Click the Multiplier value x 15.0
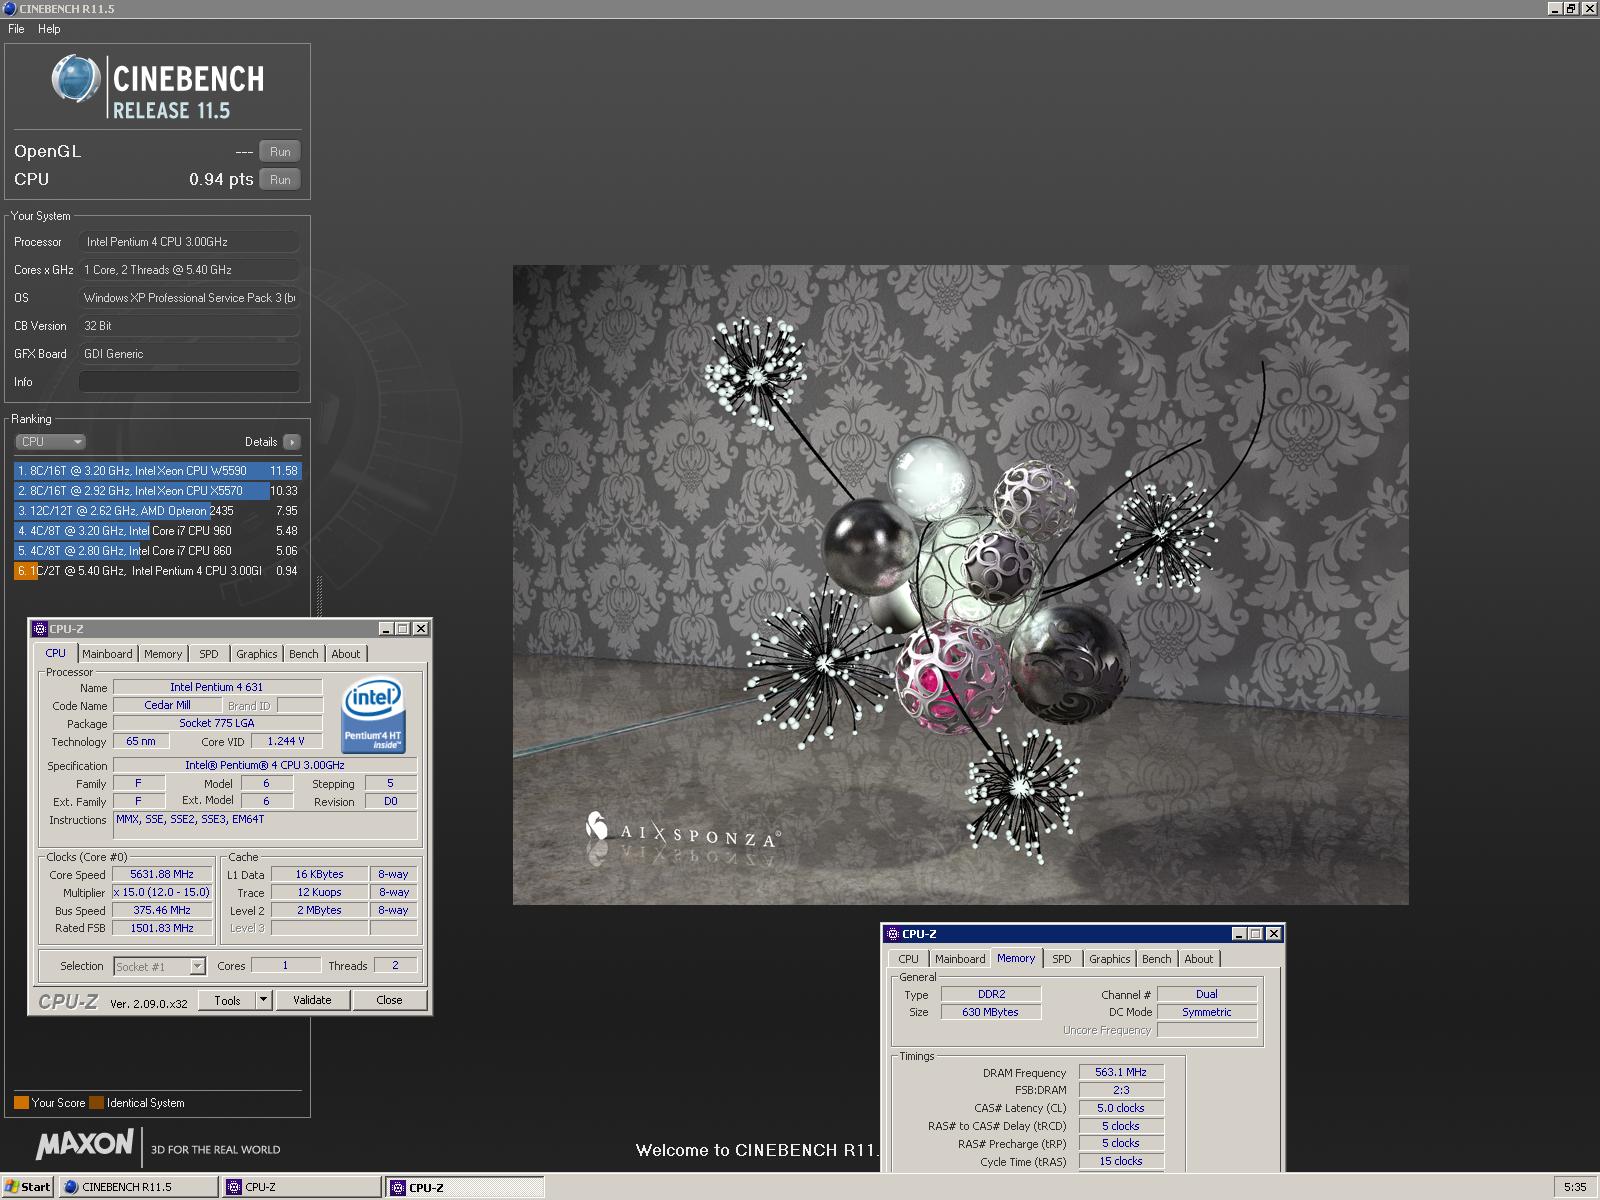 click(162, 892)
